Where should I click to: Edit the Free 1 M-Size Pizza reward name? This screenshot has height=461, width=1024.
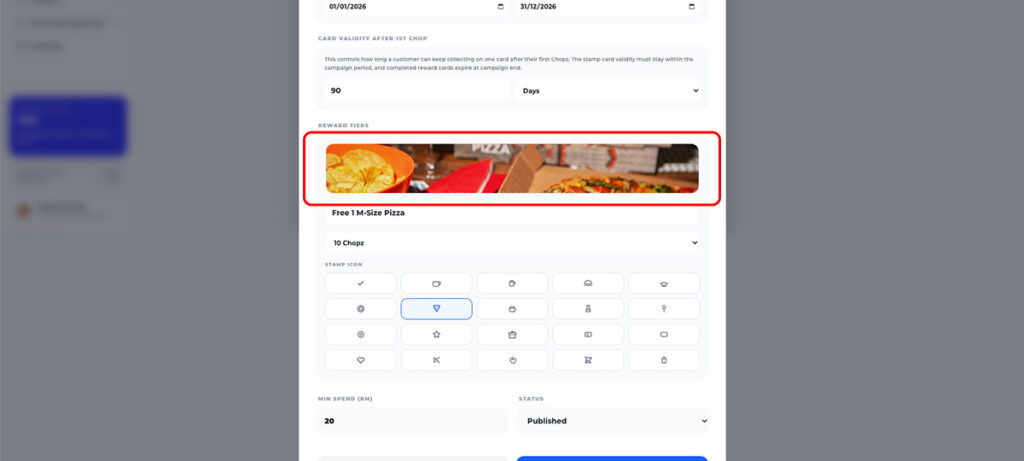pyautogui.click(x=512, y=214)
